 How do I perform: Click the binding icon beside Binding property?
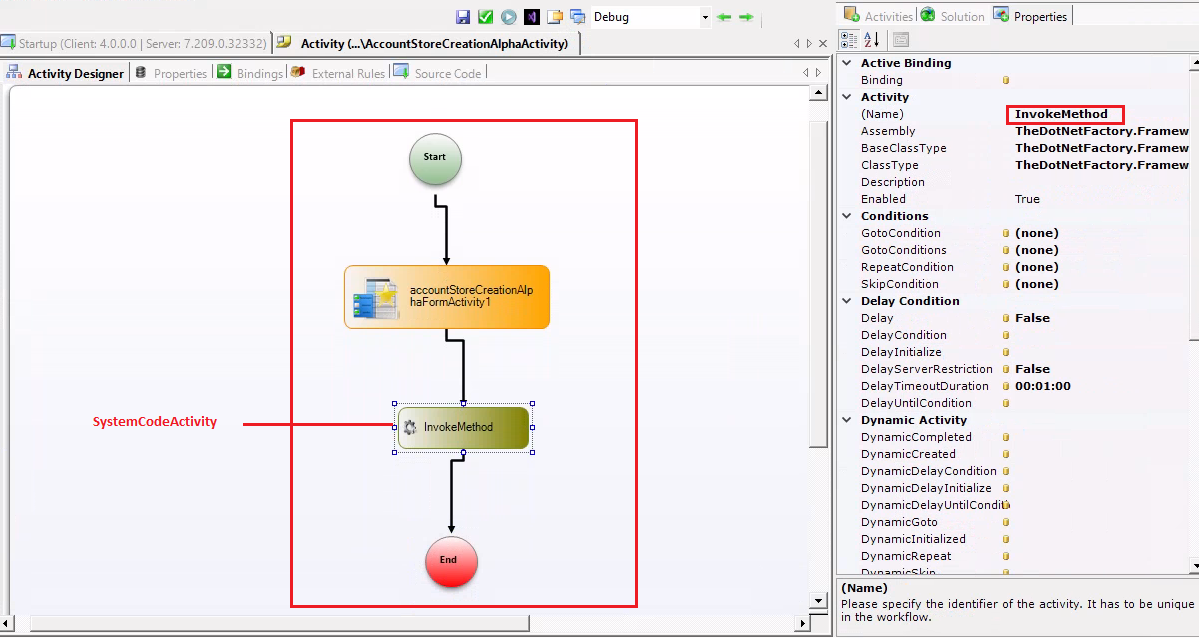(x=1006, y=80)
